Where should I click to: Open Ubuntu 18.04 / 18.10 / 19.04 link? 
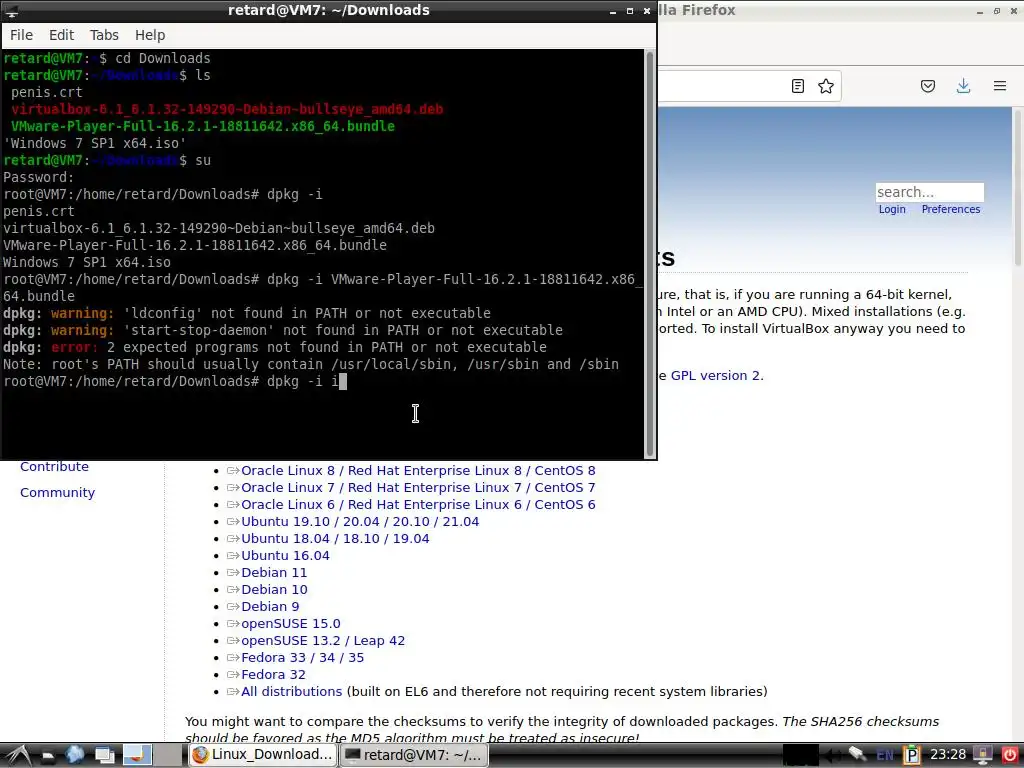(335, 538)
